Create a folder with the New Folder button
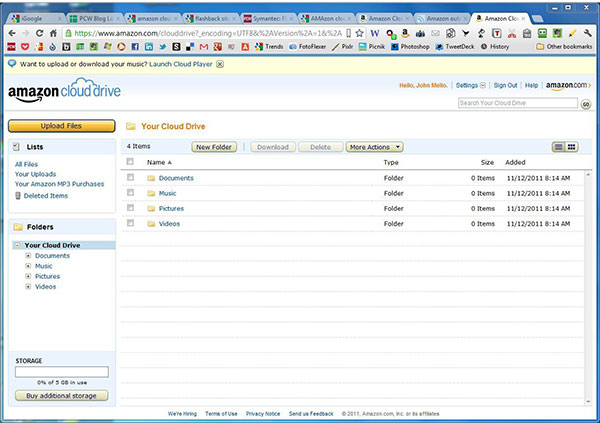The image size is (600, 423). [x=214, y=147]
